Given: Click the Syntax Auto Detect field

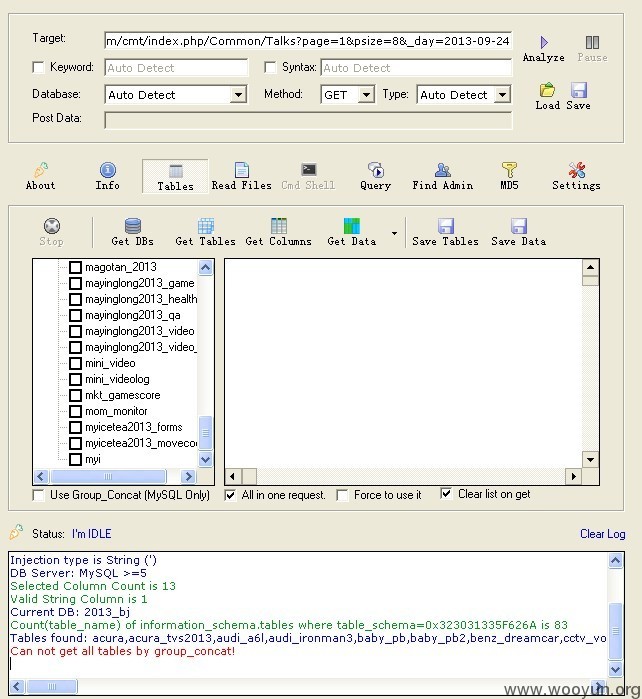Looking at the screenshot, I should tap(416, 68).
